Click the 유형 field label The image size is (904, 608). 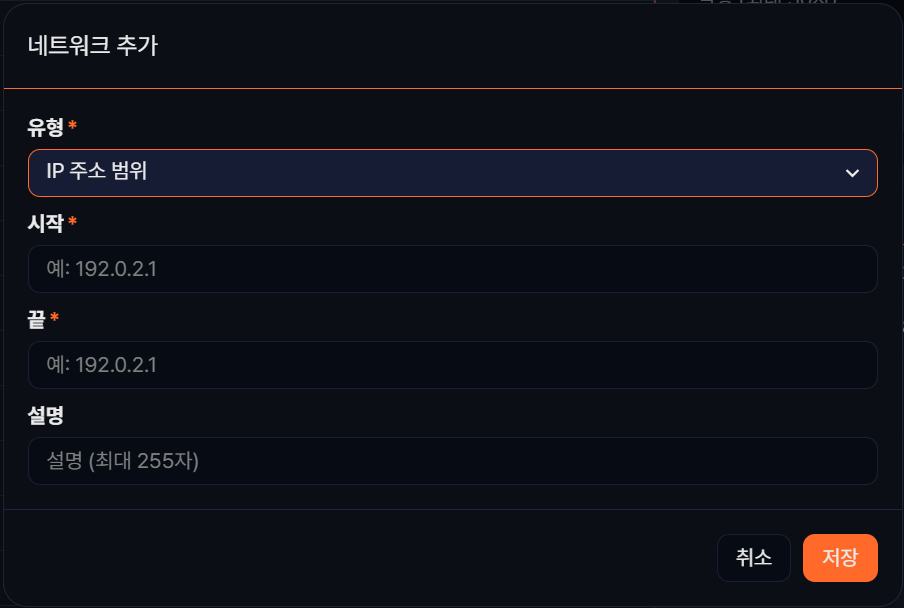click(x=45, y=127)
